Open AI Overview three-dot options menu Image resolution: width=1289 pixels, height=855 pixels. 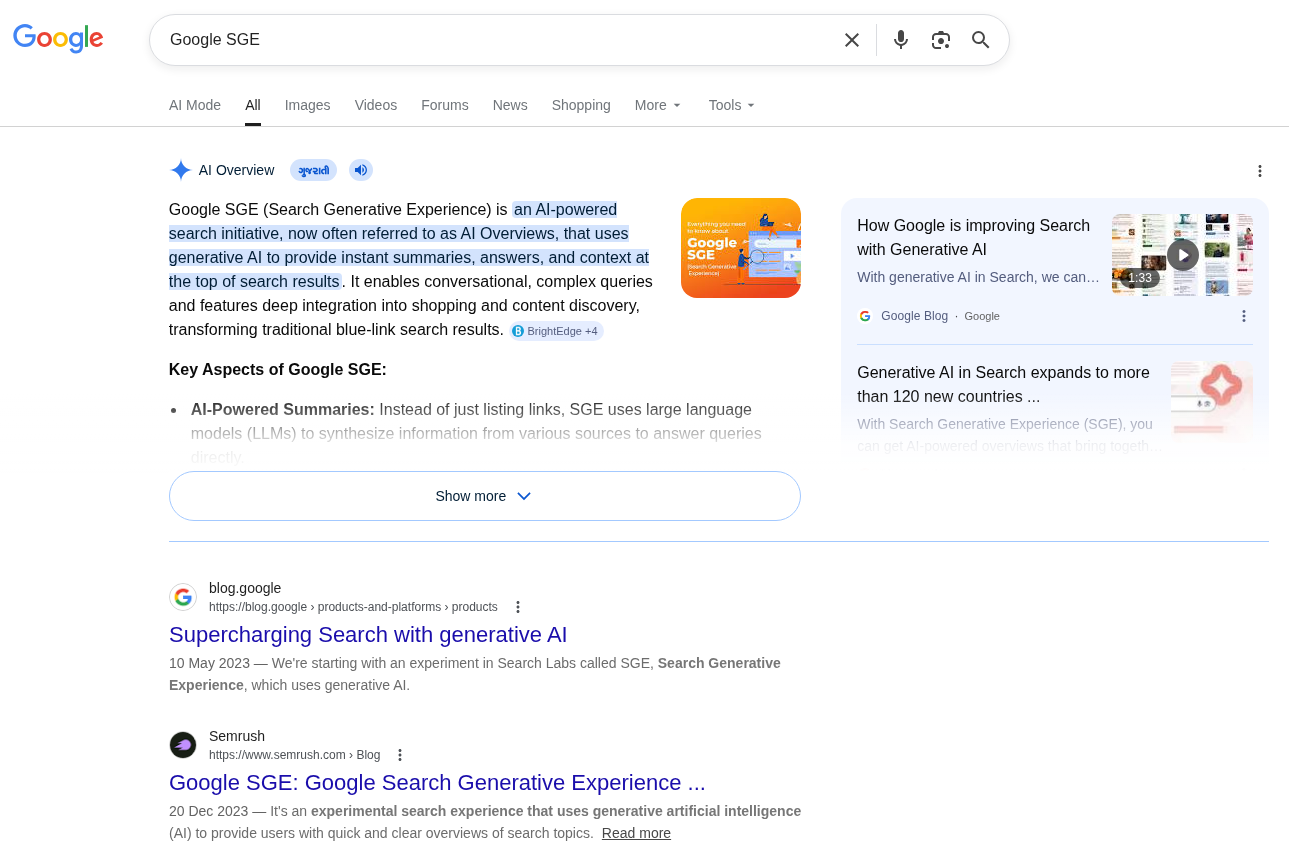pos(1260,171)
